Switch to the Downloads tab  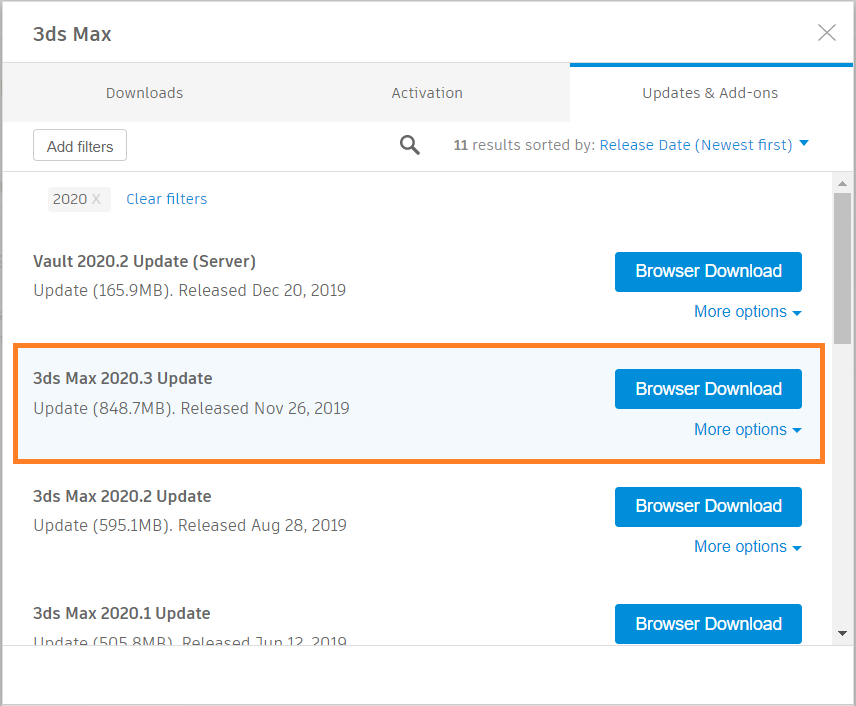coord(144,92)
